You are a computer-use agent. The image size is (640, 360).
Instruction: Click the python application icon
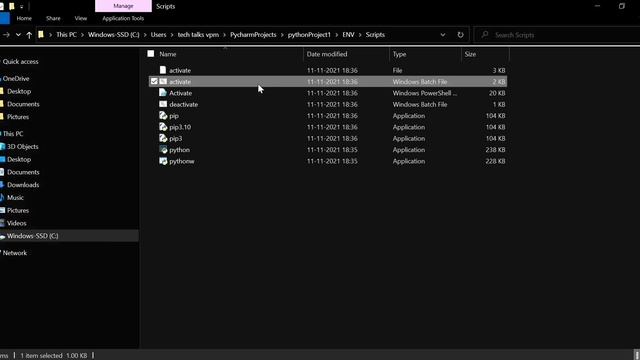163,150
